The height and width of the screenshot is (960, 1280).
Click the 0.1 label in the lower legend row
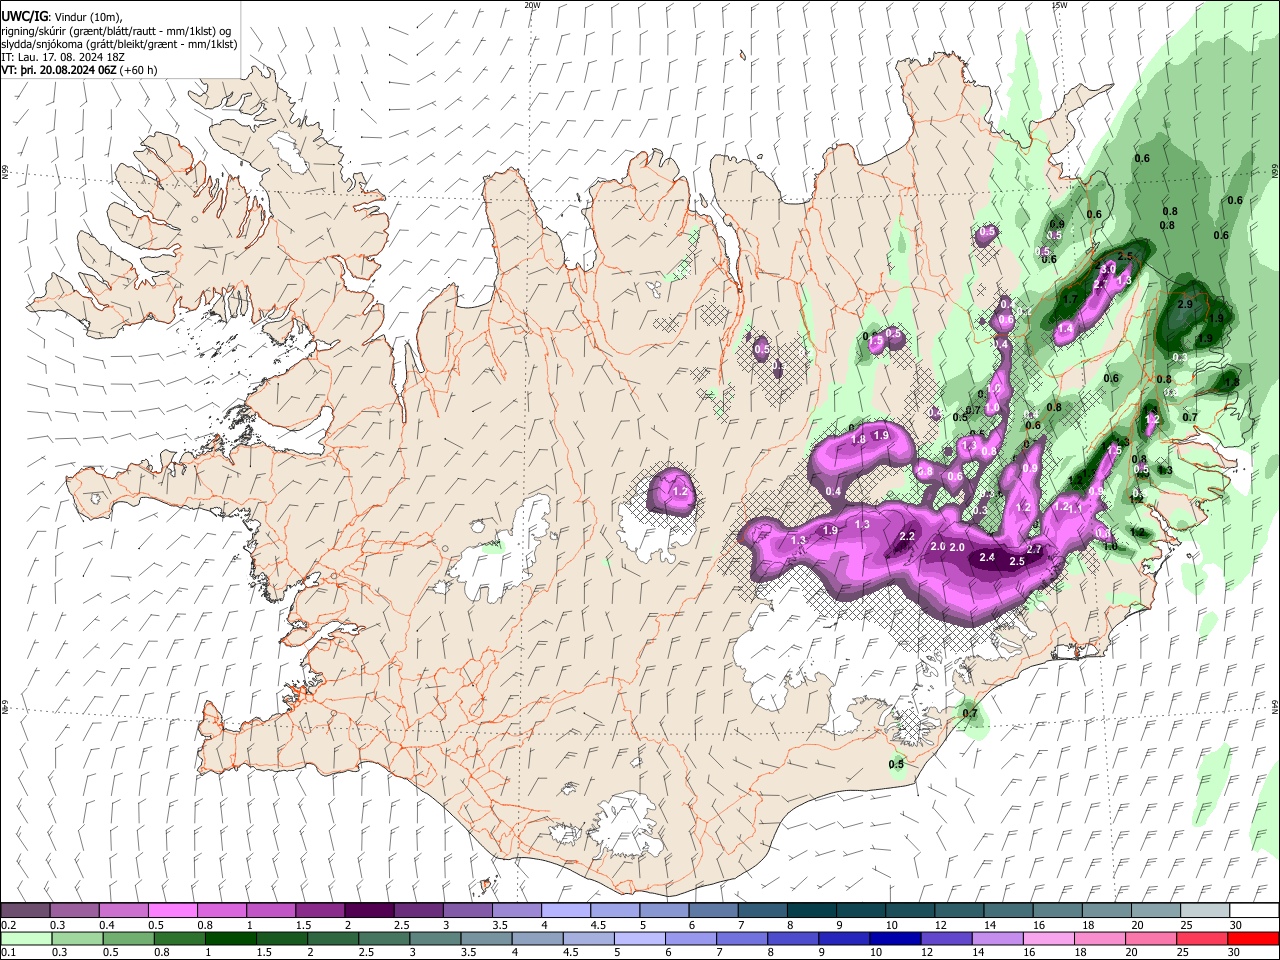(8, 953)
